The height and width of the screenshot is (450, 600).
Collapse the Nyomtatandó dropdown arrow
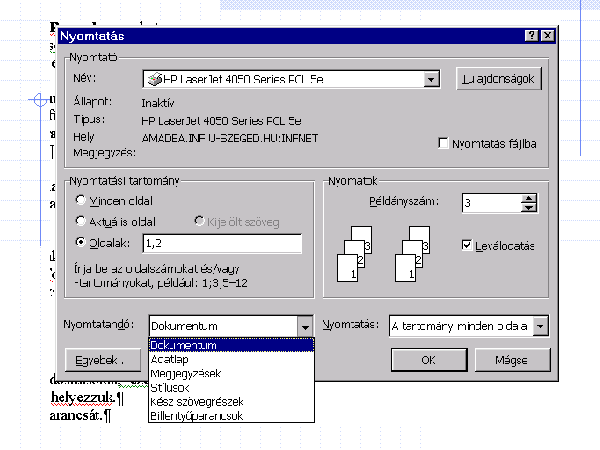[x=305, y=326]
